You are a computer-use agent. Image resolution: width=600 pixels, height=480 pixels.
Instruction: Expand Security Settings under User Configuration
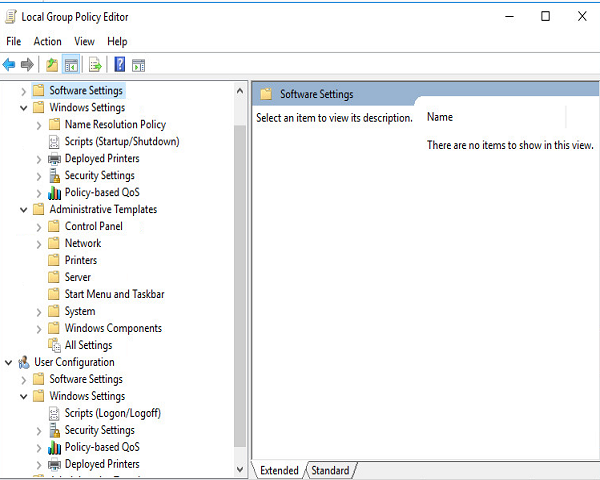click(39, 431)
